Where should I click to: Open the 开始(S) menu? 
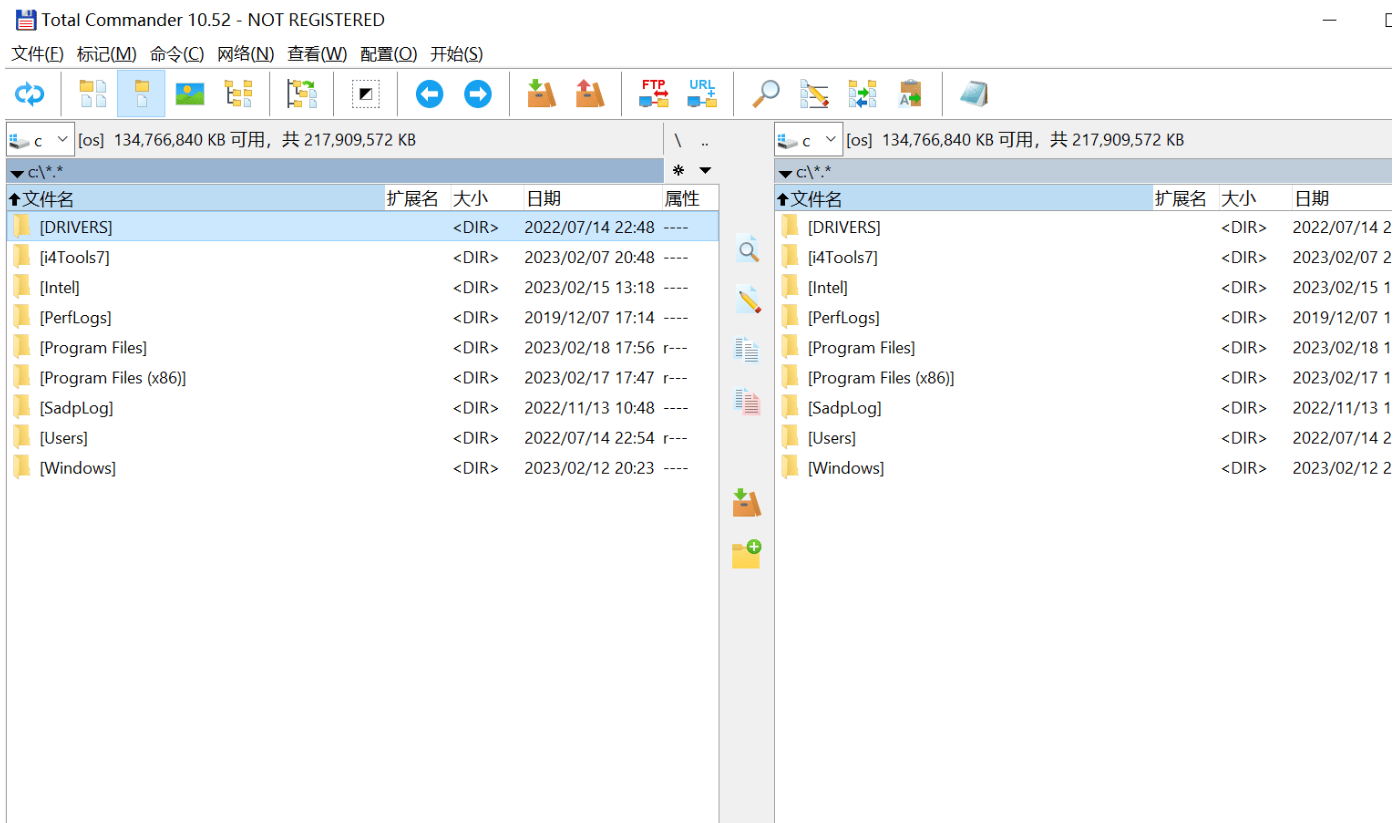click(x=456, y=54)
